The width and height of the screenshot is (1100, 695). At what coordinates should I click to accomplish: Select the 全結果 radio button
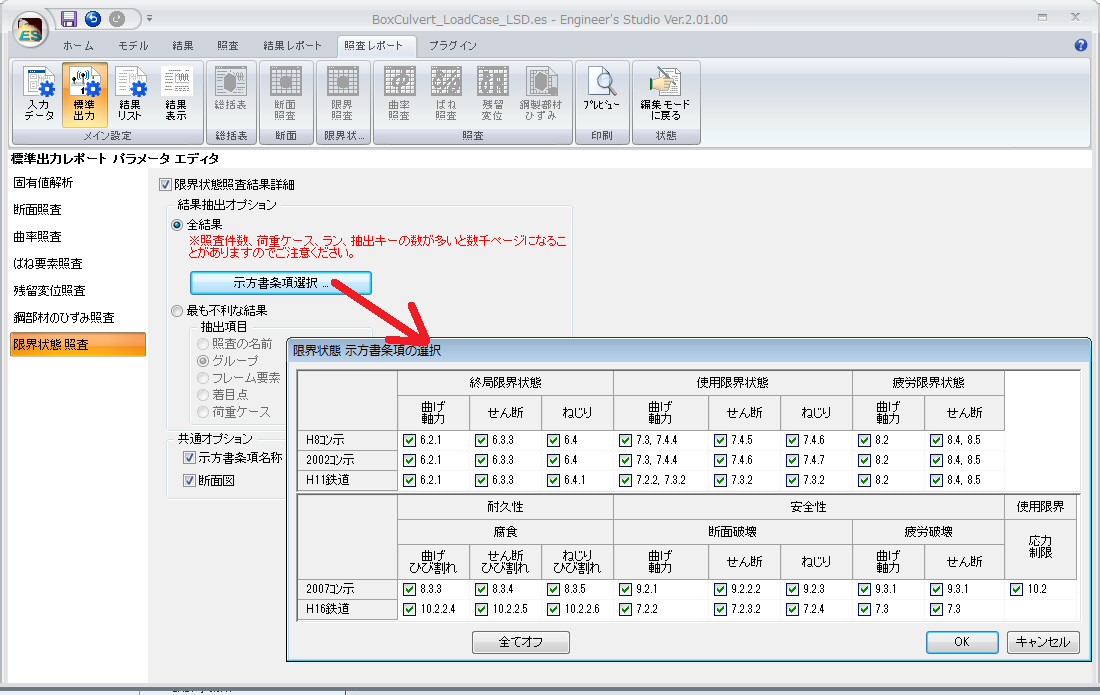pyautogui.click(x=177, y=225)
